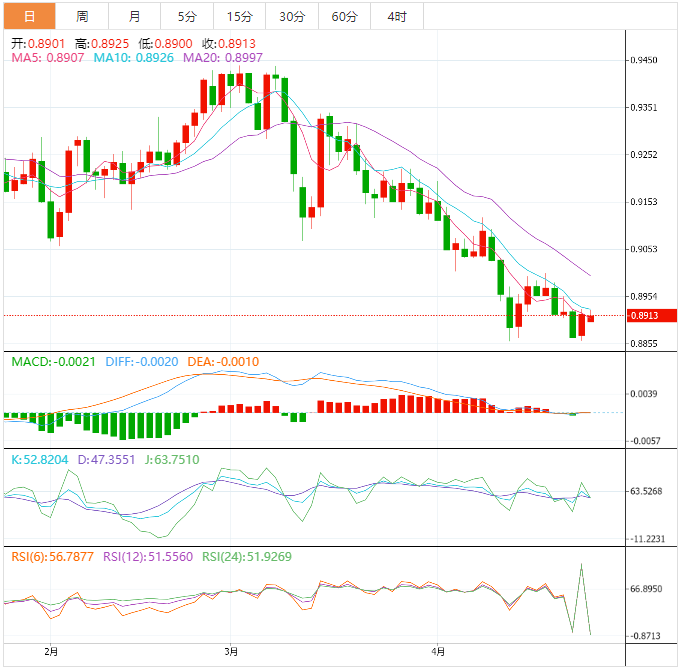This screenshot has width=682, height=669.
Task: Click the RSI(6) value label
Action: click(x=52, y=557)
